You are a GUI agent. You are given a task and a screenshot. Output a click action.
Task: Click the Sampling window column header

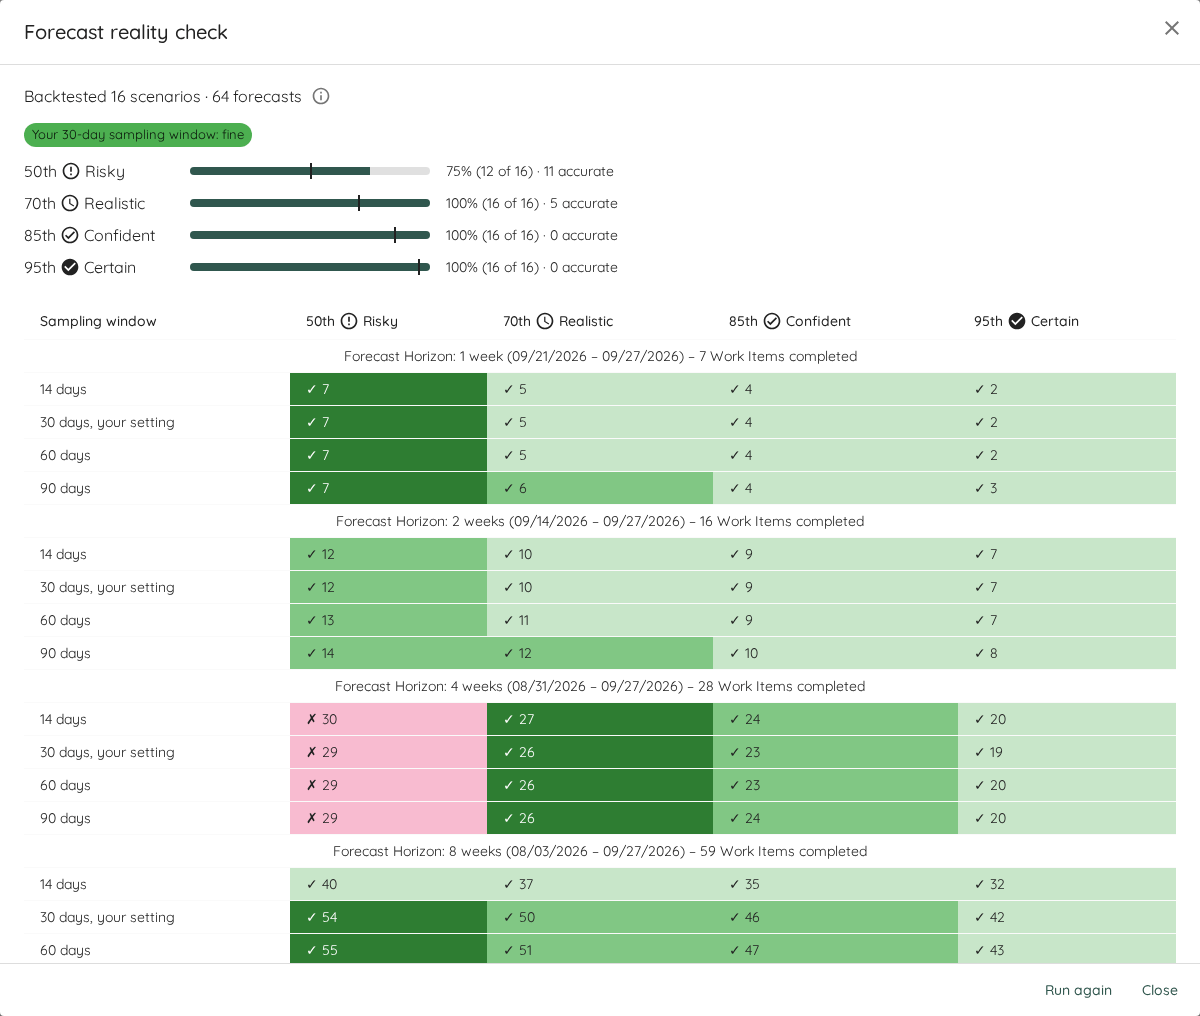[x=98, y=321]
